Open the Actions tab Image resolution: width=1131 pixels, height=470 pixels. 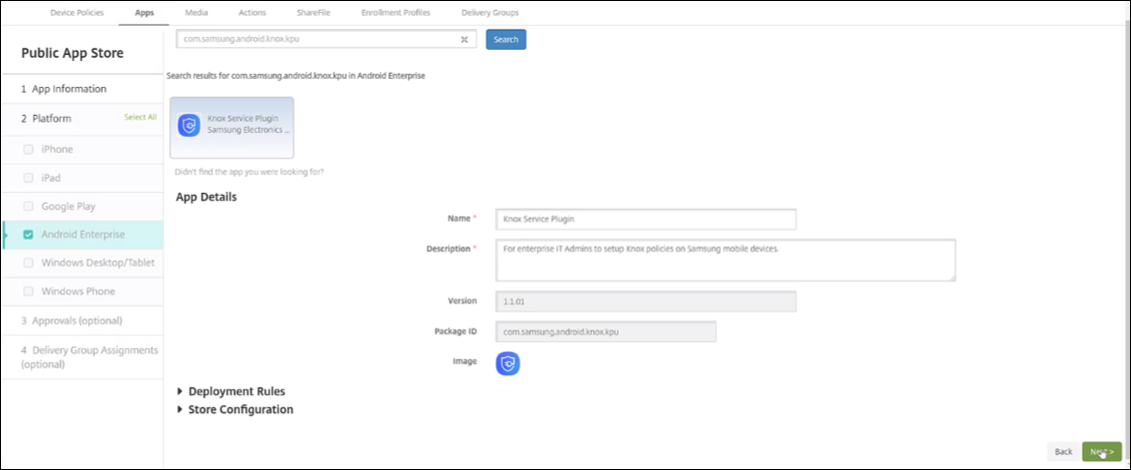(x=252, y=12)
